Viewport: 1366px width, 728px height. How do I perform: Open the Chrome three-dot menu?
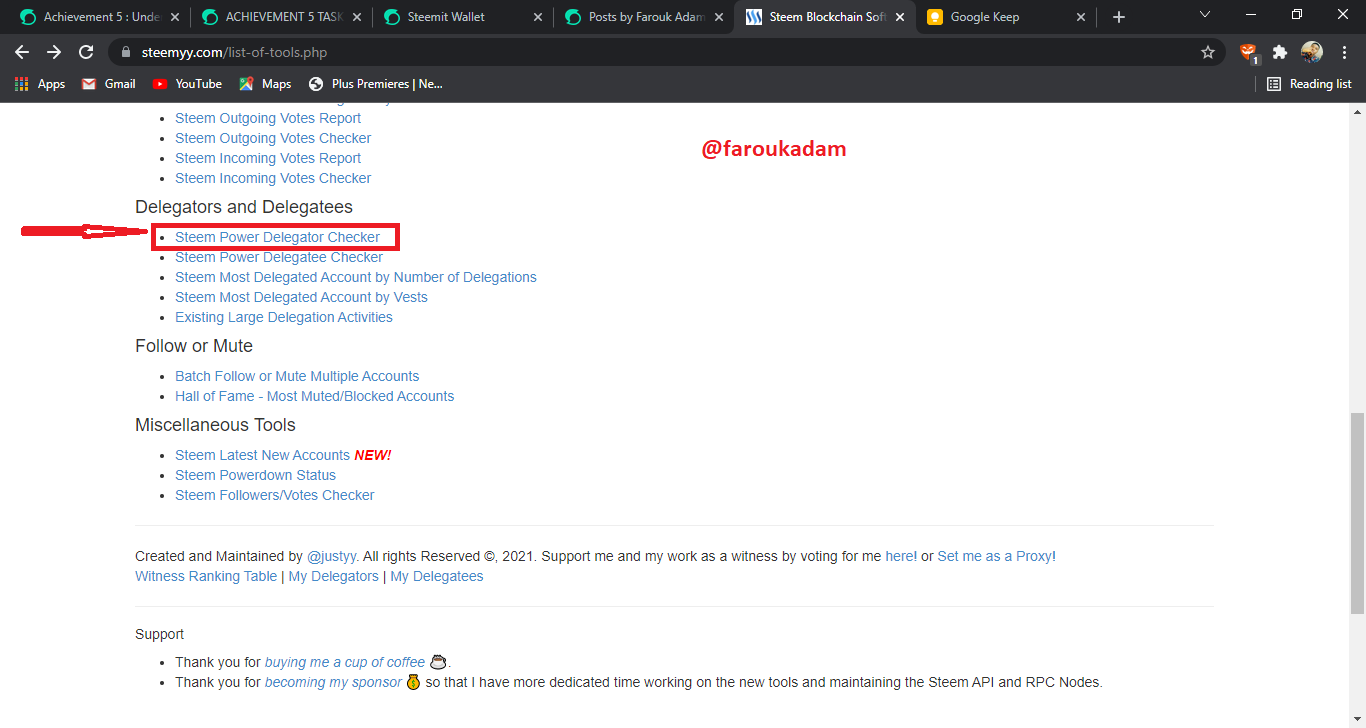pyautogui.click(x=1343, y=52)
